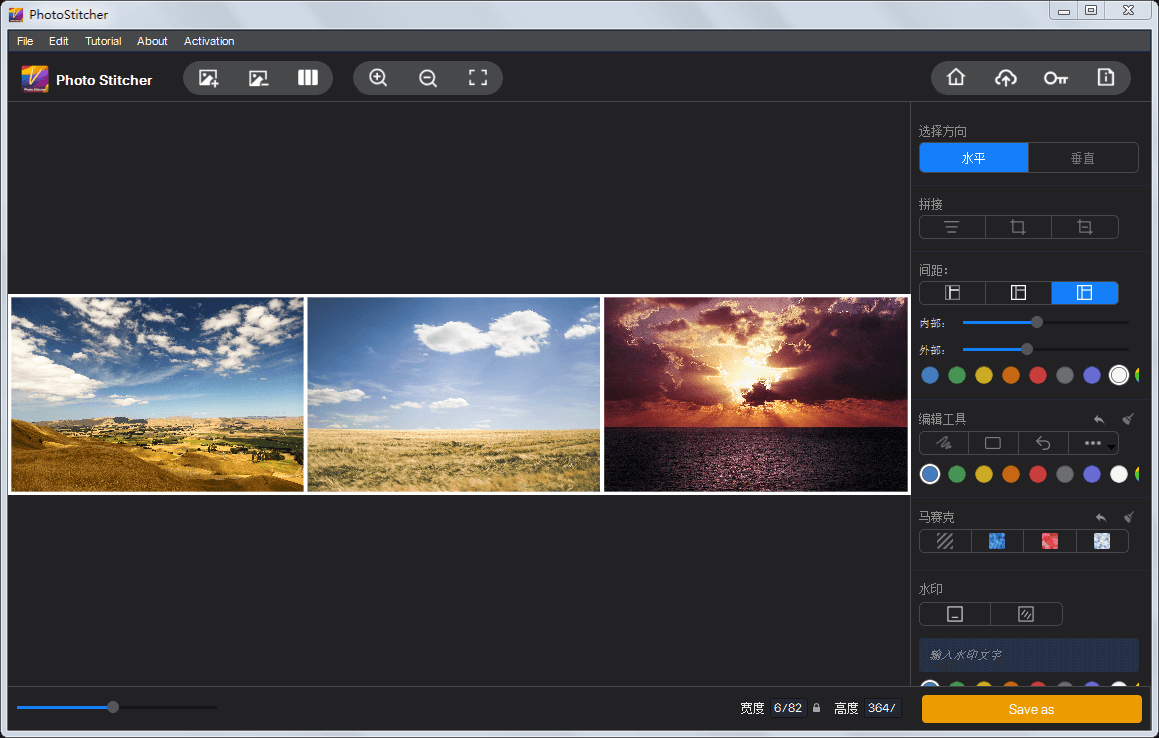Choose the middle spacing layout under 间距
Screen dimensions: 1159x738
coord(1018,293)
